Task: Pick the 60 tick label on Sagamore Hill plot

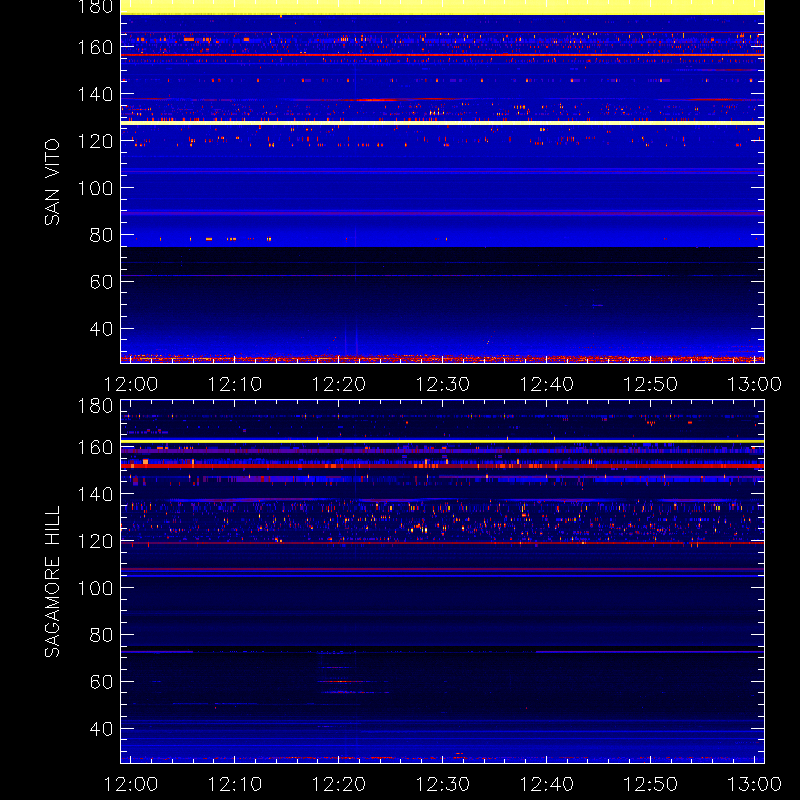Action: pos(101,682)
